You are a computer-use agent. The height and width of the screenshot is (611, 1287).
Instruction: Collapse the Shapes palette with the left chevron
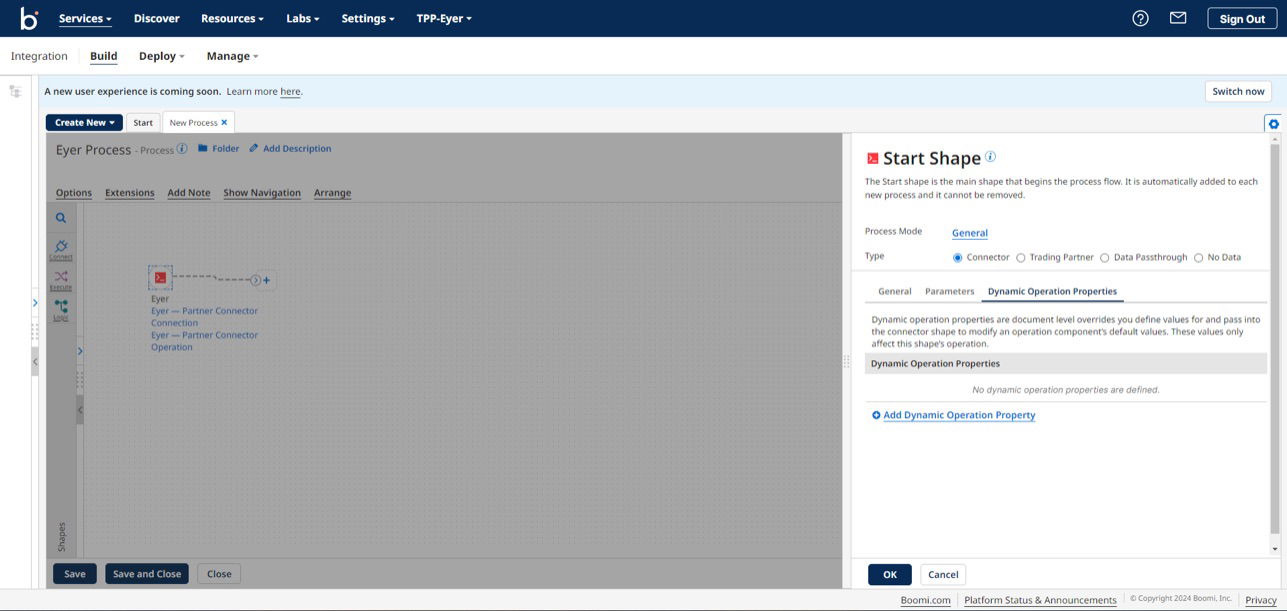(80, 410)
